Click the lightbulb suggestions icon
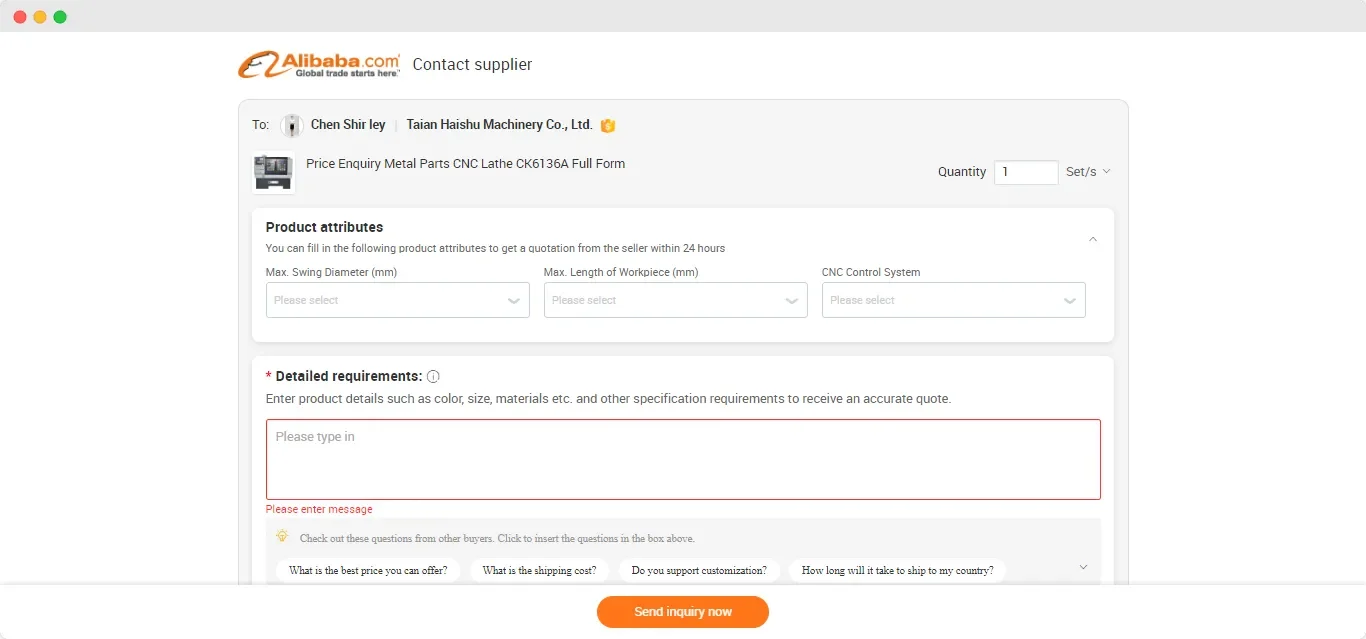1366x639 pixels. tap(282, 537)
